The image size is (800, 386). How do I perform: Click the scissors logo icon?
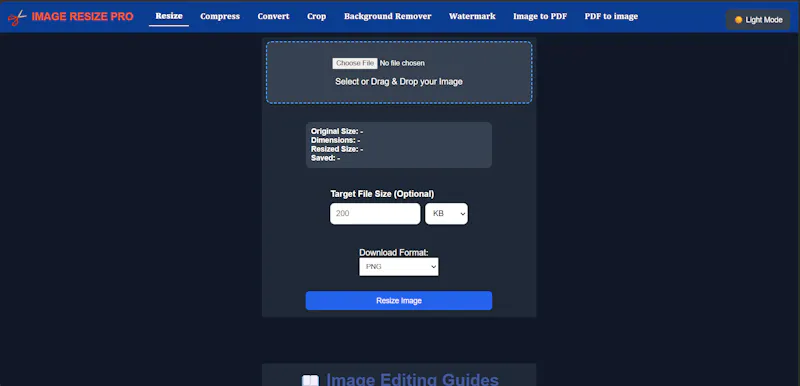coord(17,17)
